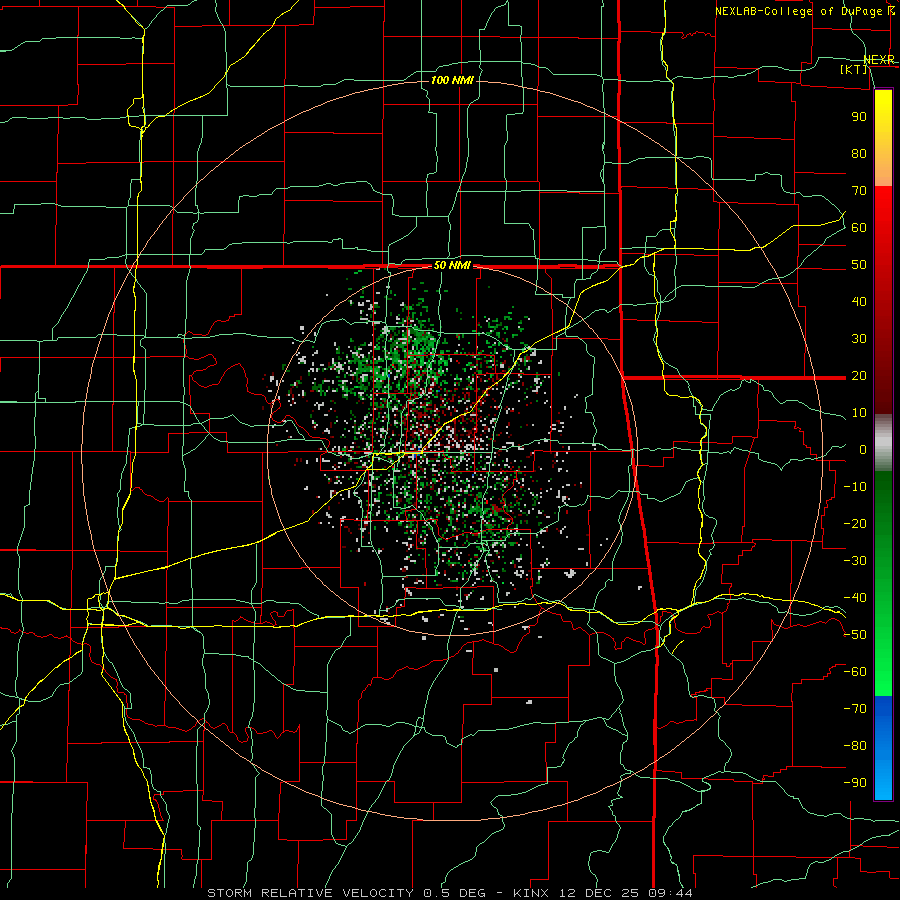Click the -10 value on the velocity scale
This screenshot has height=900, width=900.
855,487
